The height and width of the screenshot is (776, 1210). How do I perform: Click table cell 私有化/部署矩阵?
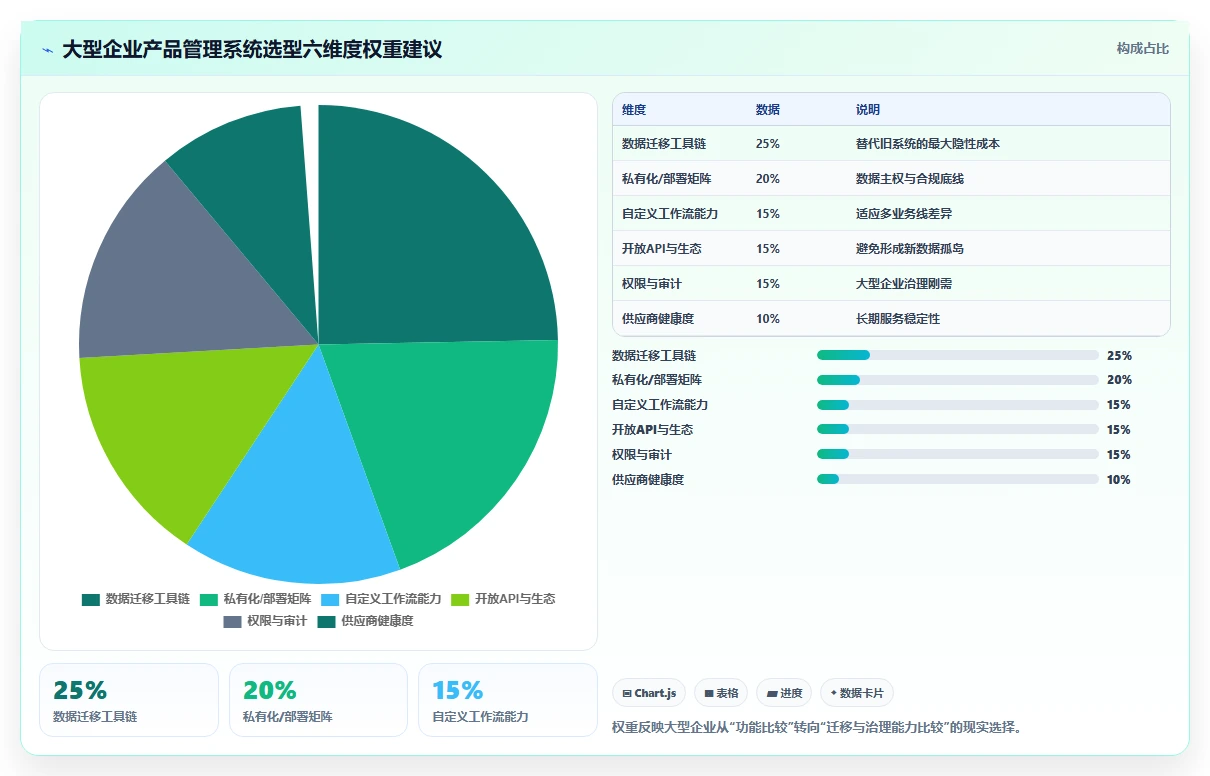[665, 179]
